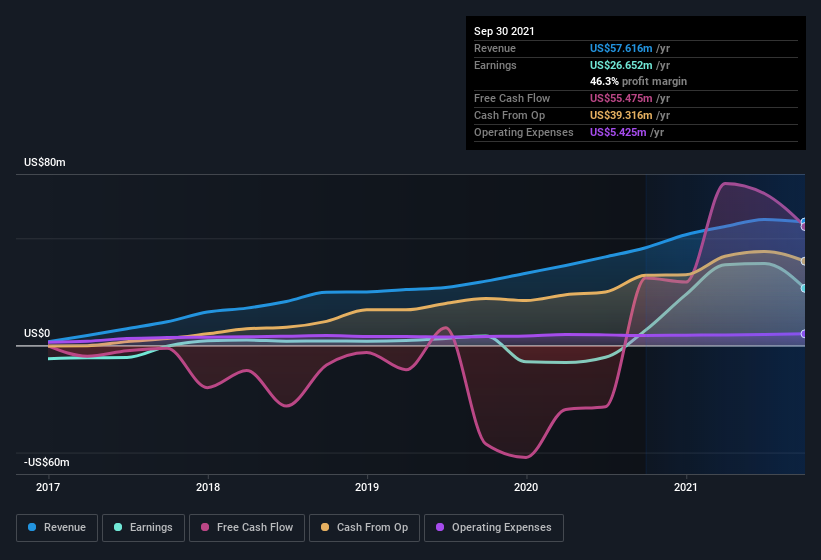
Task: Click the 2019 x-axis label
Action: coord(367,487)
